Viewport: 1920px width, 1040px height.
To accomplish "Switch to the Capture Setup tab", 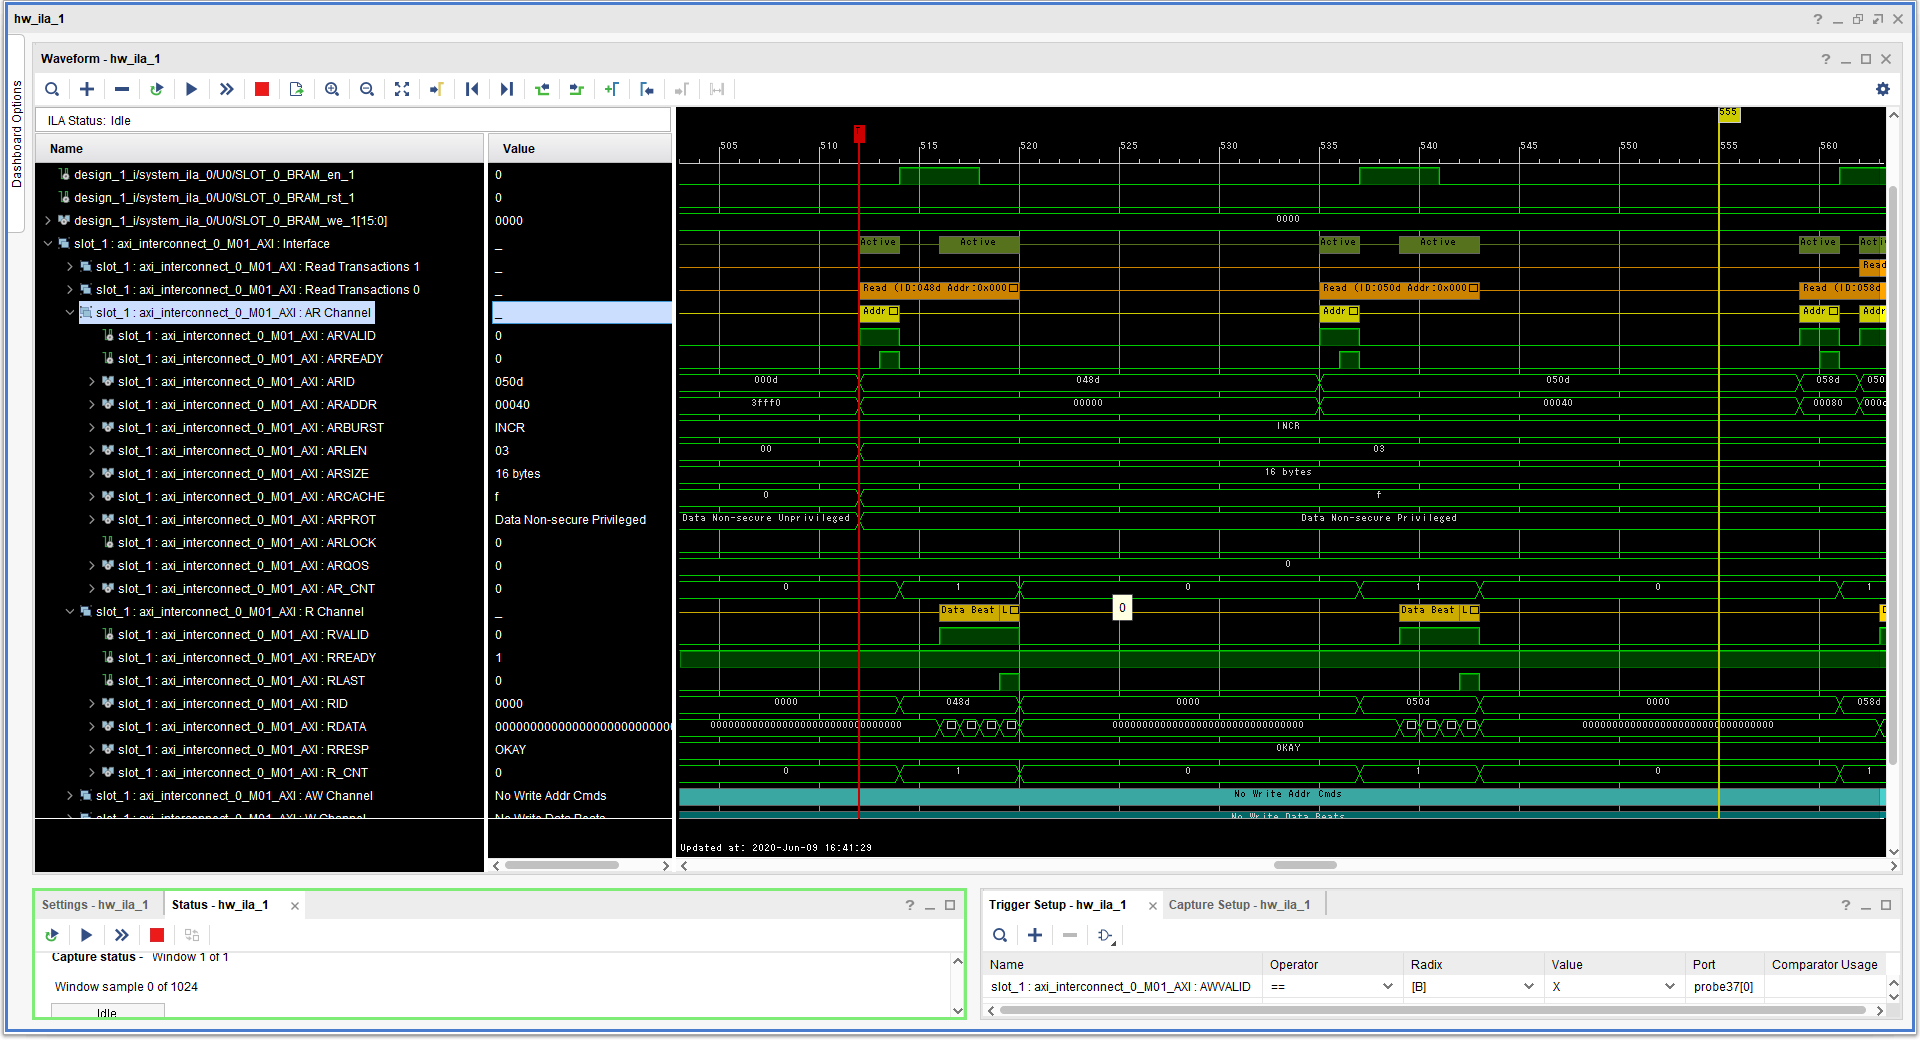I will click(1239, 905).
